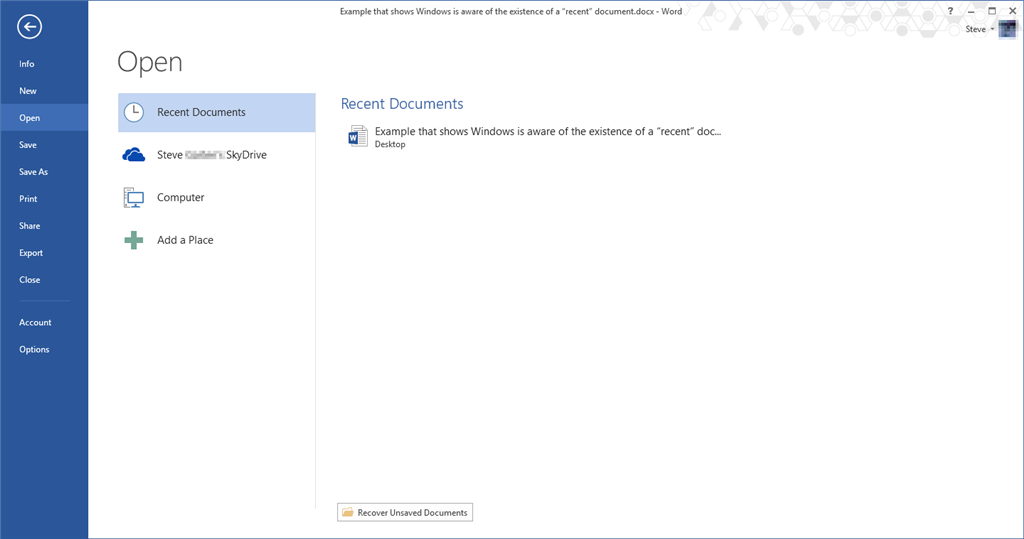The height and width of the screenshot is (539, 1024).
Task: Close the Word window with X
Action: click(1013, 11)
